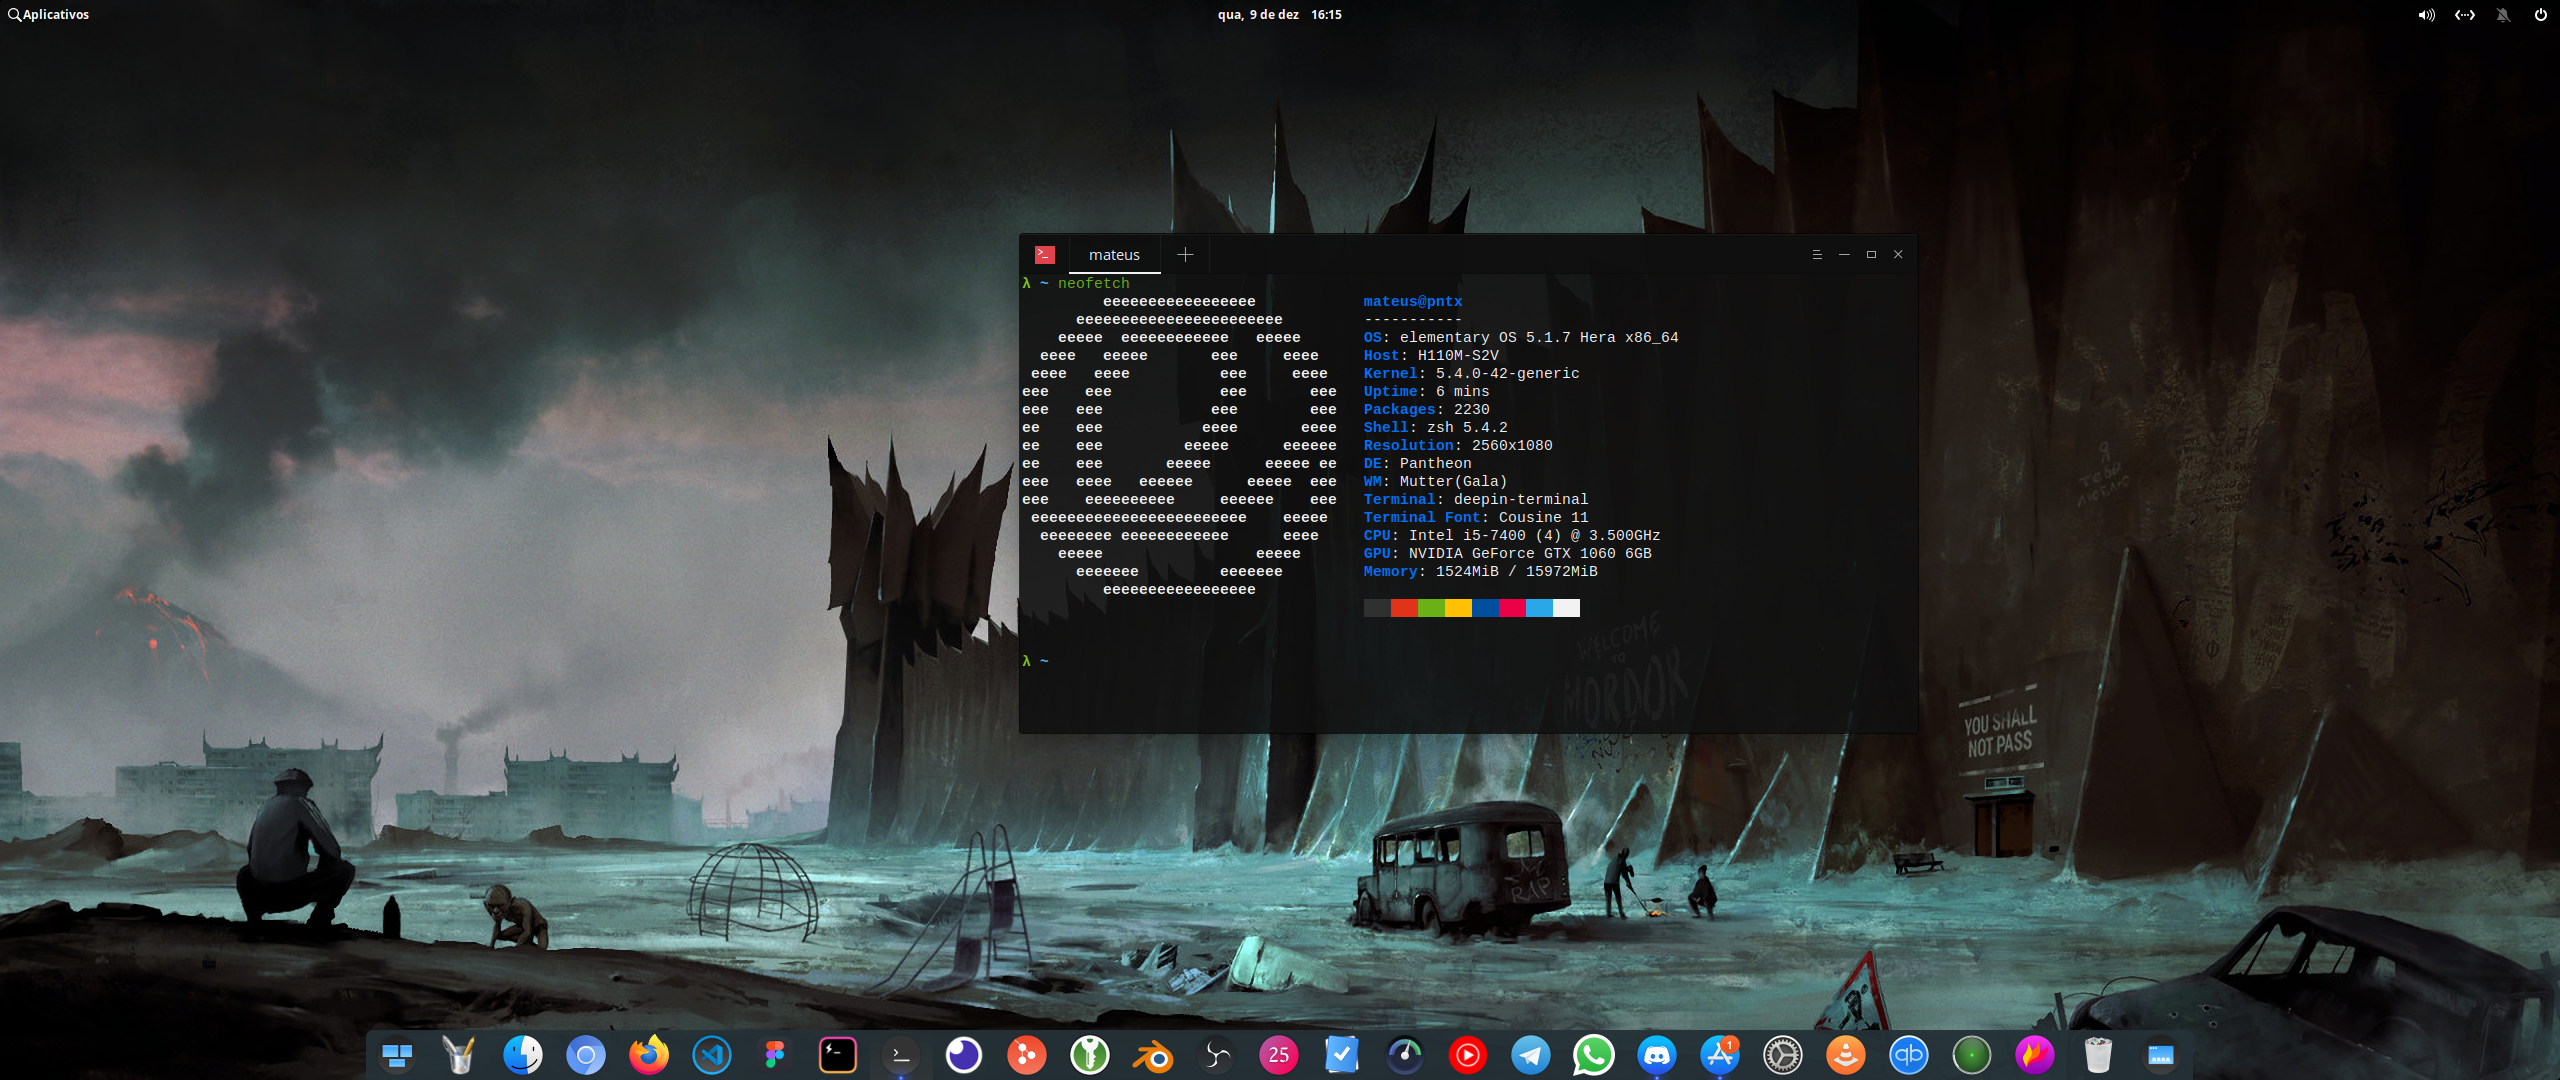Screen dimensions: 2560x1080
Task: Launch the gauge System Monitor icon
Action: click(x=1405, y=1055)
